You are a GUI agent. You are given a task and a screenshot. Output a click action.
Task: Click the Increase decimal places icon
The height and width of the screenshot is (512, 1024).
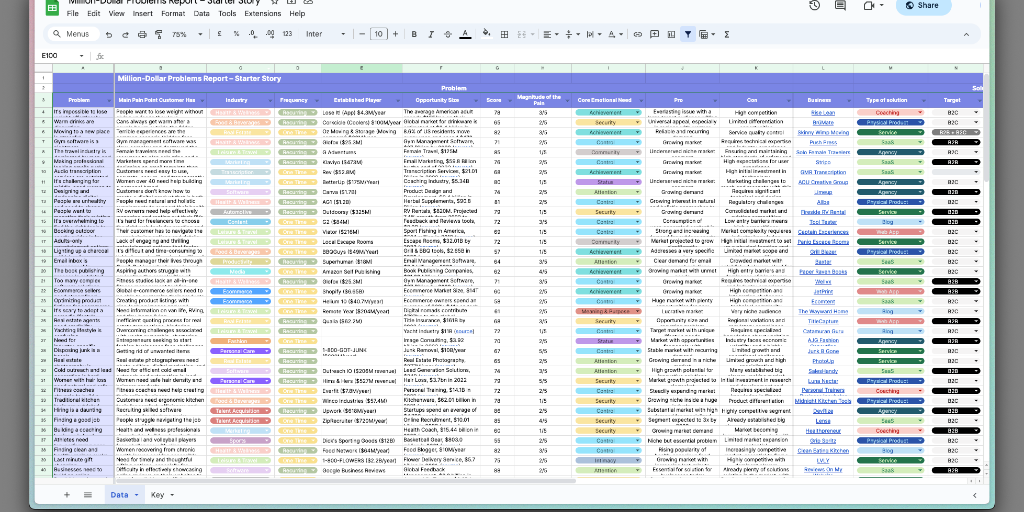(x=268, y=34)
